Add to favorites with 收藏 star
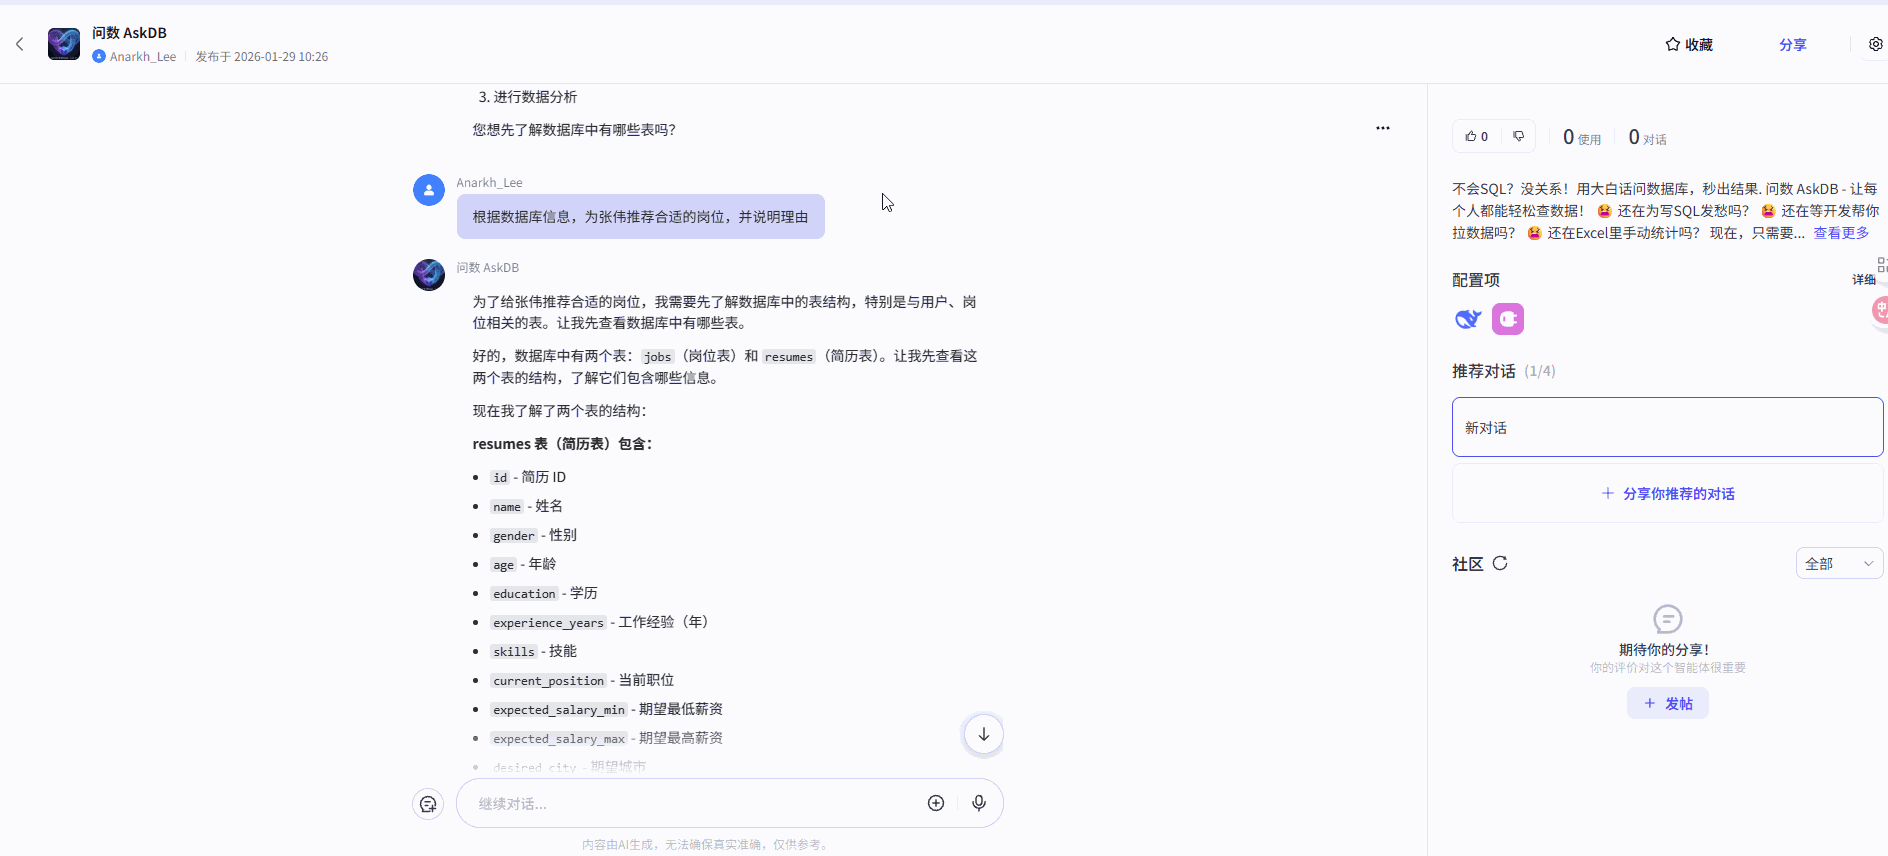The image size is (1888, 856). [1689, 44]
